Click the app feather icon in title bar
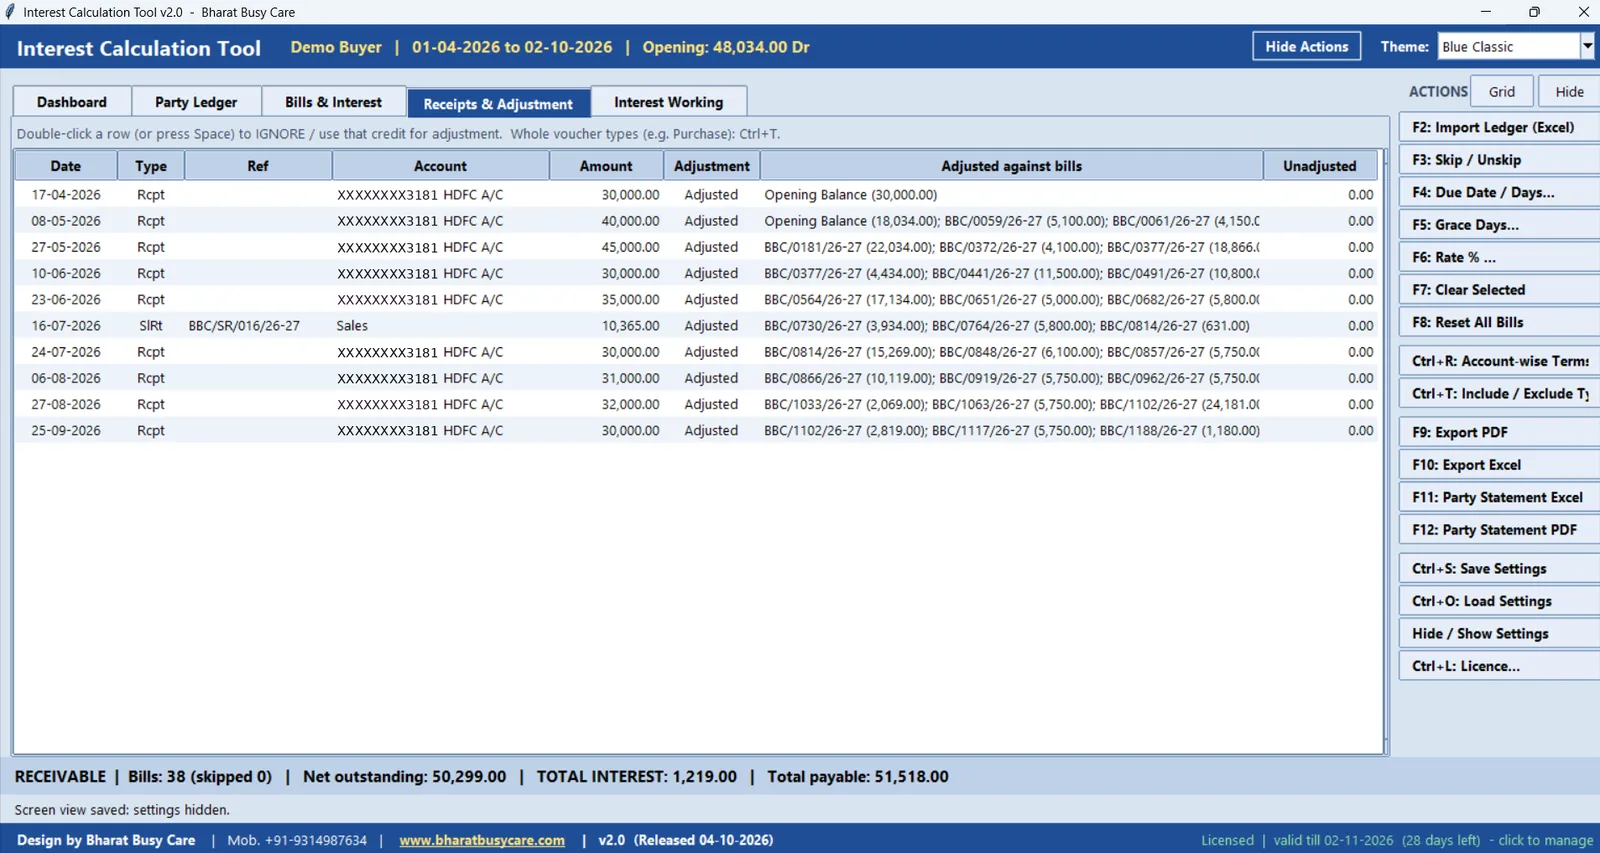The height and width of the screenshot is (853, 1600). pos(10,12)
